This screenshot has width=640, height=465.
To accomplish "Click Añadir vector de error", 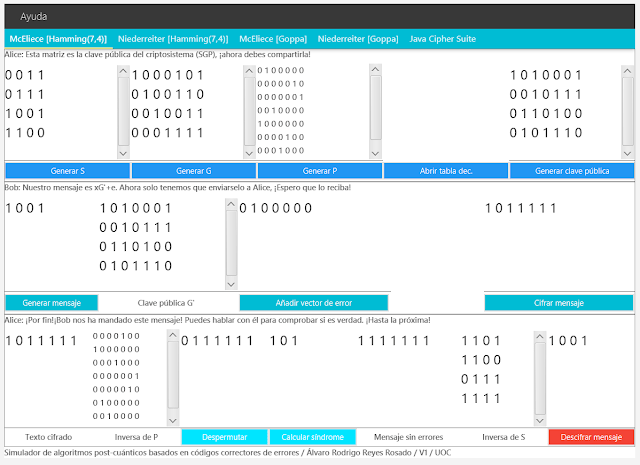I will (313, 302).
